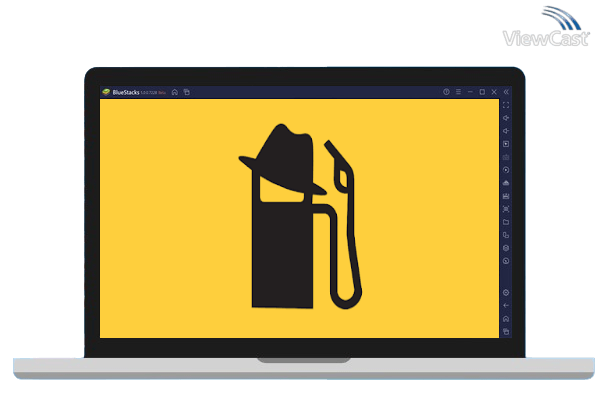
Task: Click the BlueStacks logo in title bar
Action: [106, 92]
